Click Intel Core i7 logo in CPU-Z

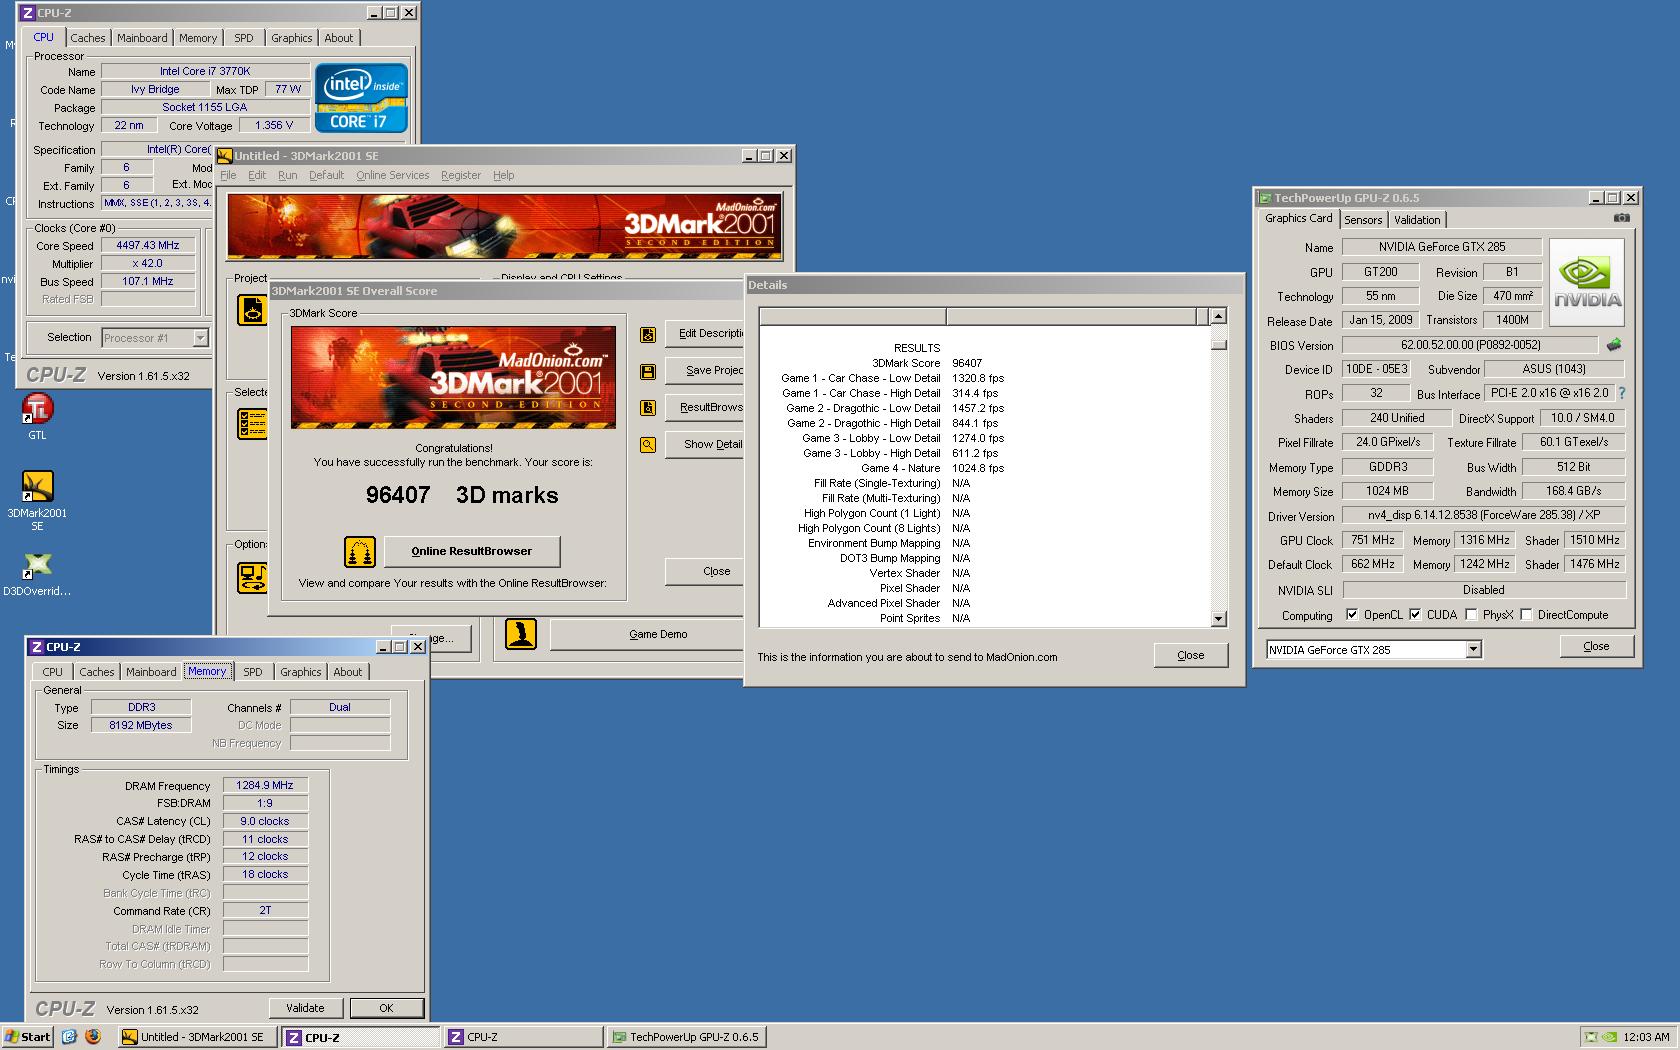point(361,98)
